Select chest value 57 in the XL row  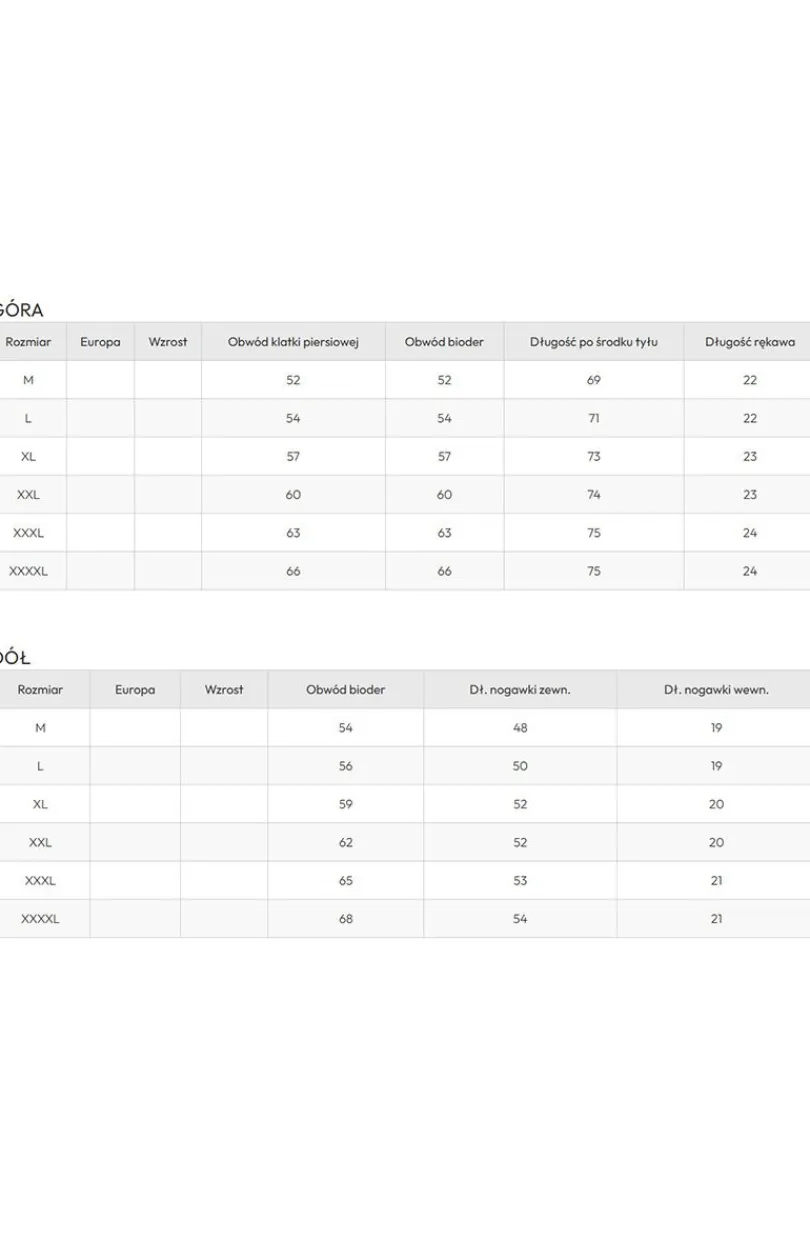pyautogui.click(x=293, y=457)
